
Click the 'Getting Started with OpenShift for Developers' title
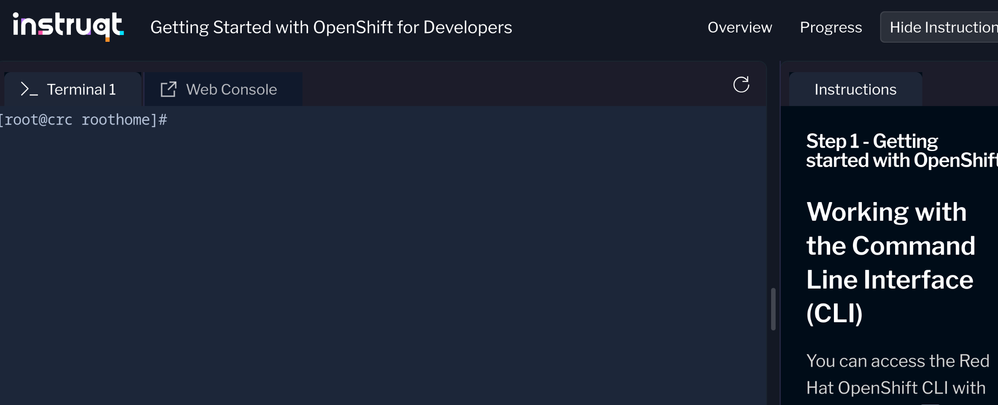(331, 28)
